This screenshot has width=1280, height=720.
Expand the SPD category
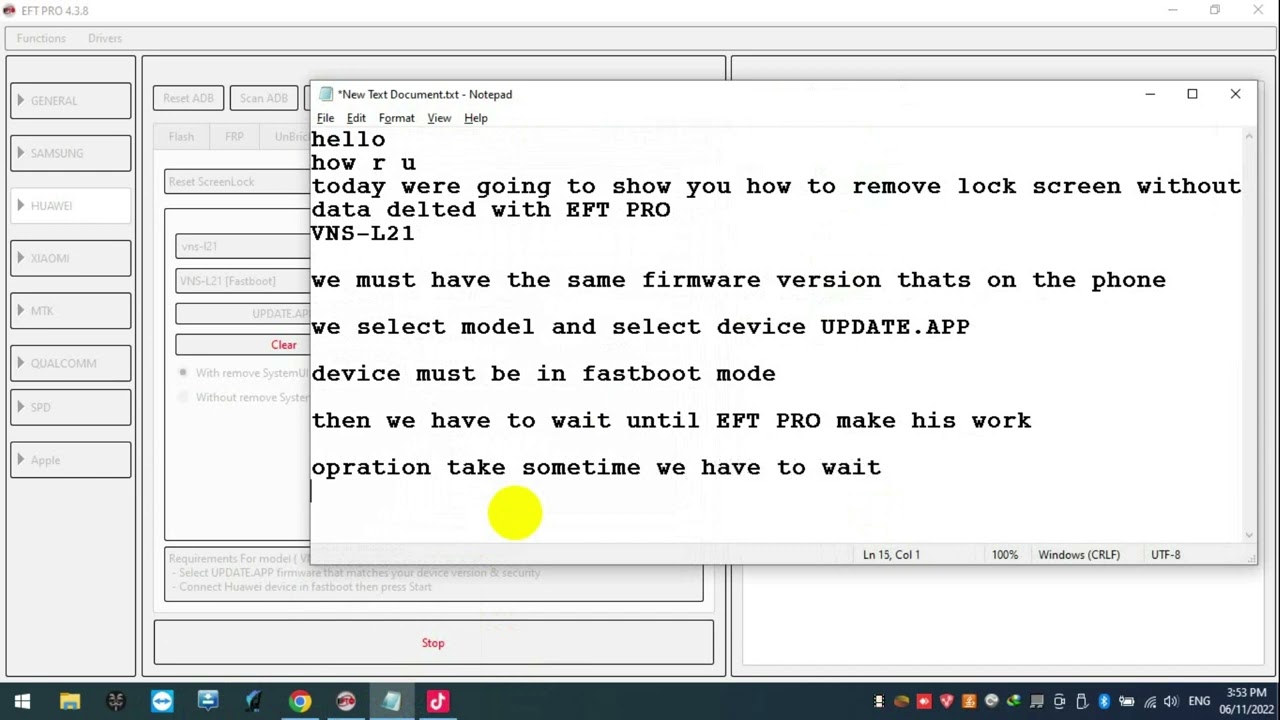coord(70,407)
